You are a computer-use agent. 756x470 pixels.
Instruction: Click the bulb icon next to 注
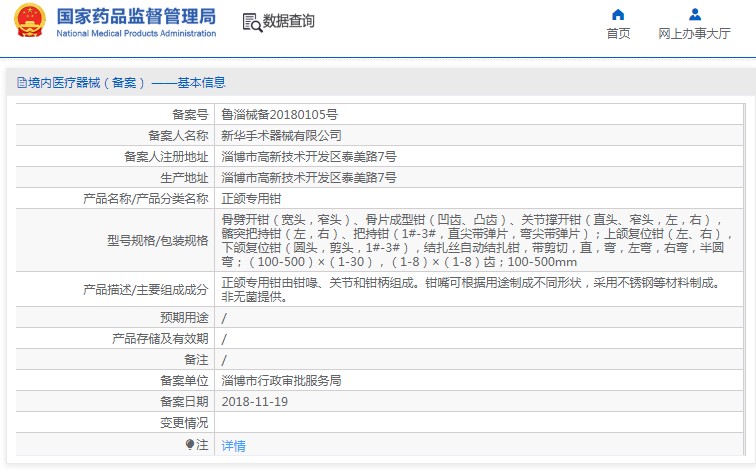pyautogui.click(x=190, y=444)
